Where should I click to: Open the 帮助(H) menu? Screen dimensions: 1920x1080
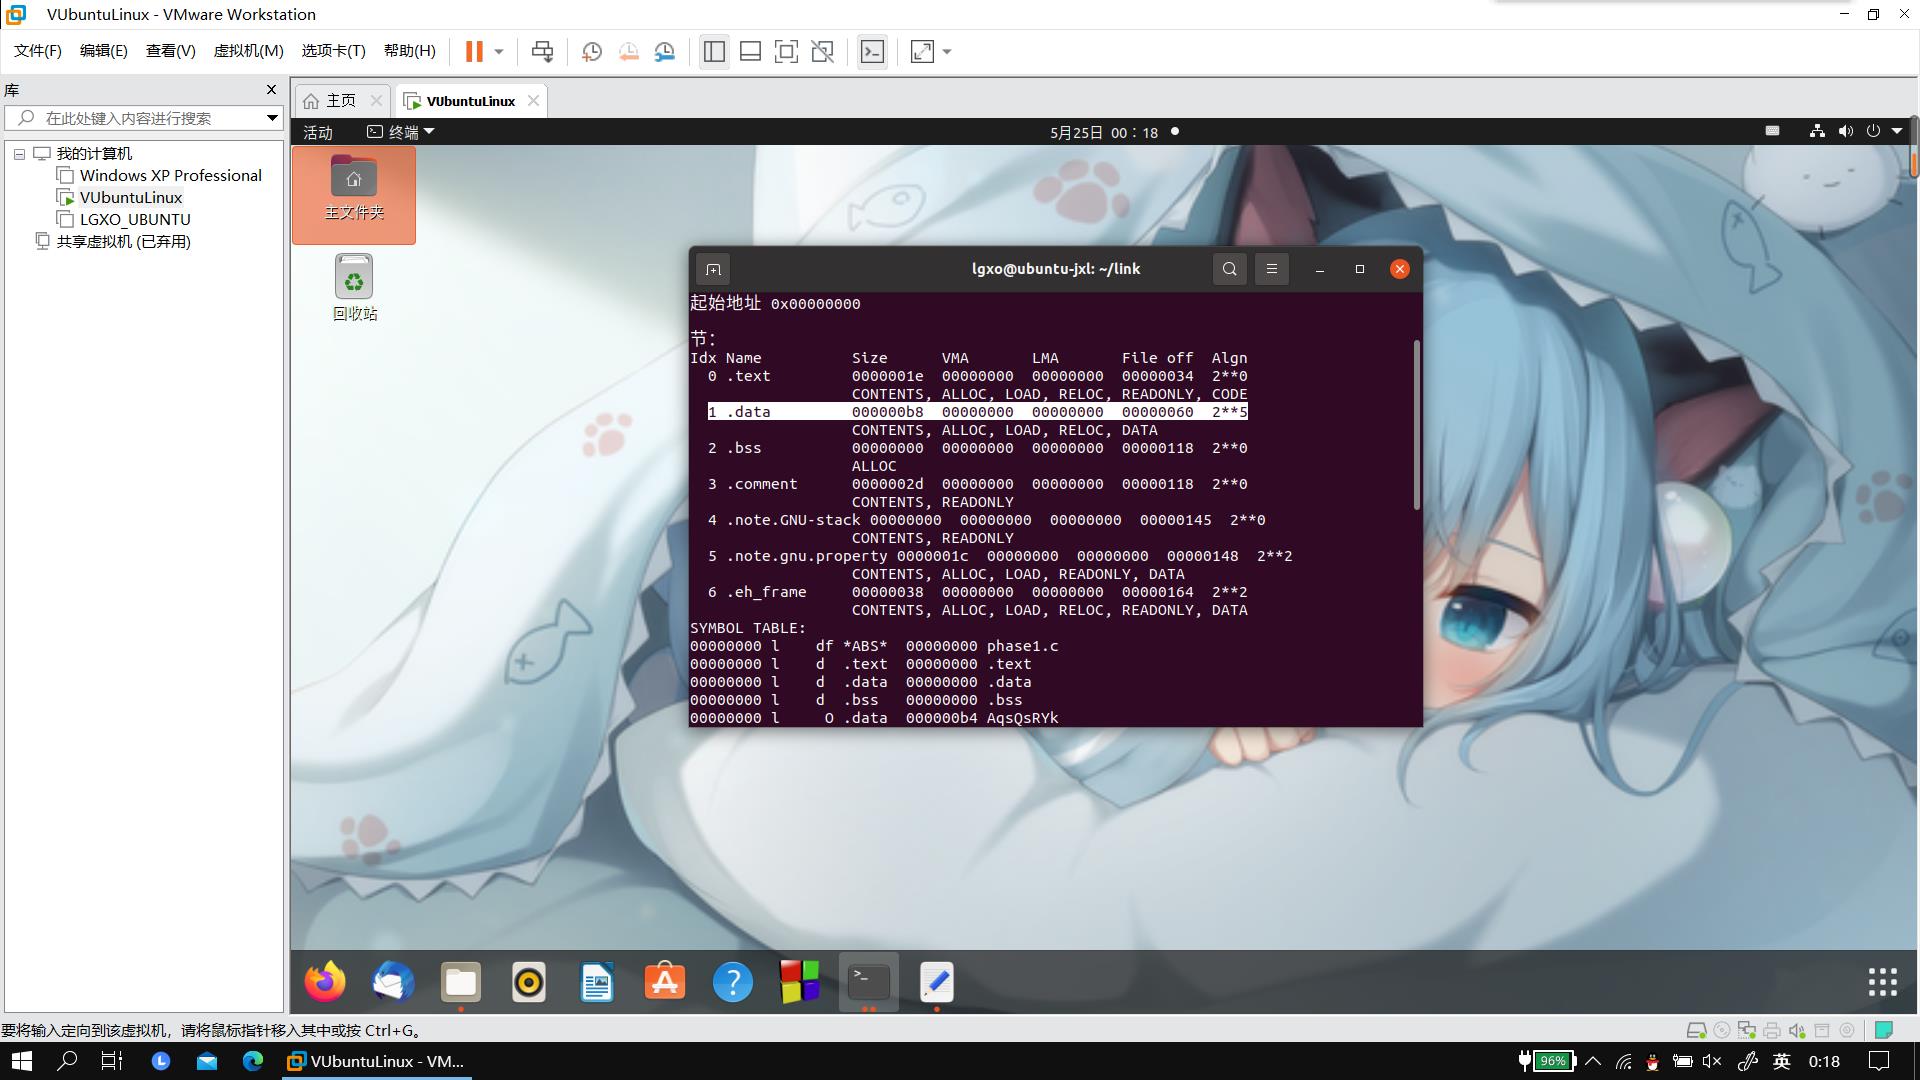point(410,51)
